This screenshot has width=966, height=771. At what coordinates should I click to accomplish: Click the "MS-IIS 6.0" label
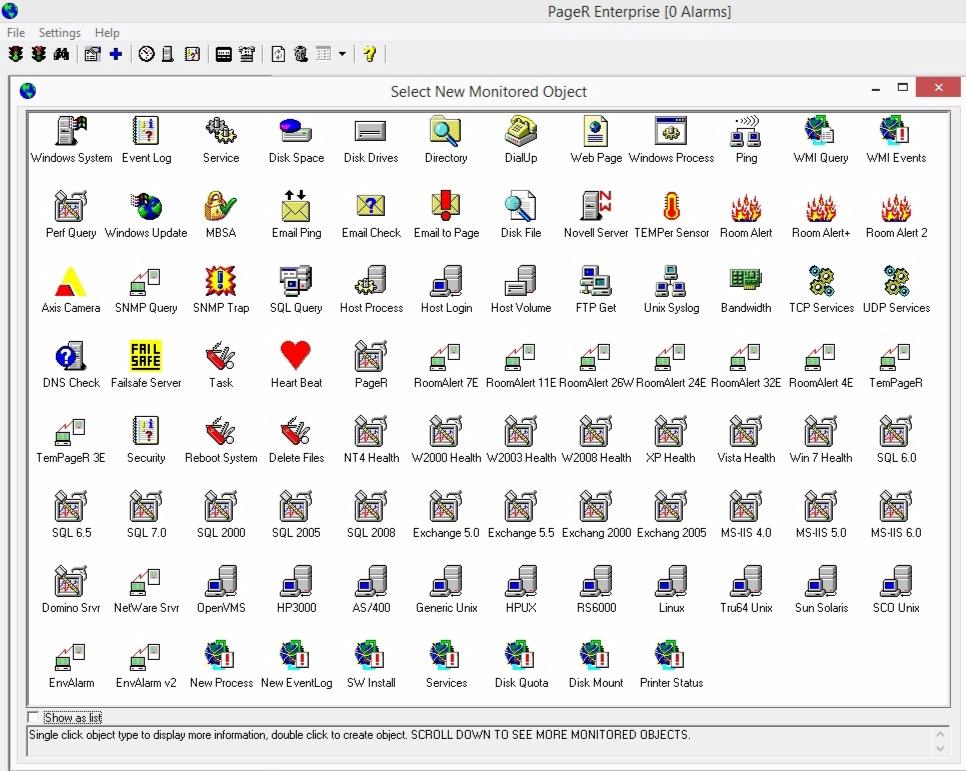click(896, 532)
